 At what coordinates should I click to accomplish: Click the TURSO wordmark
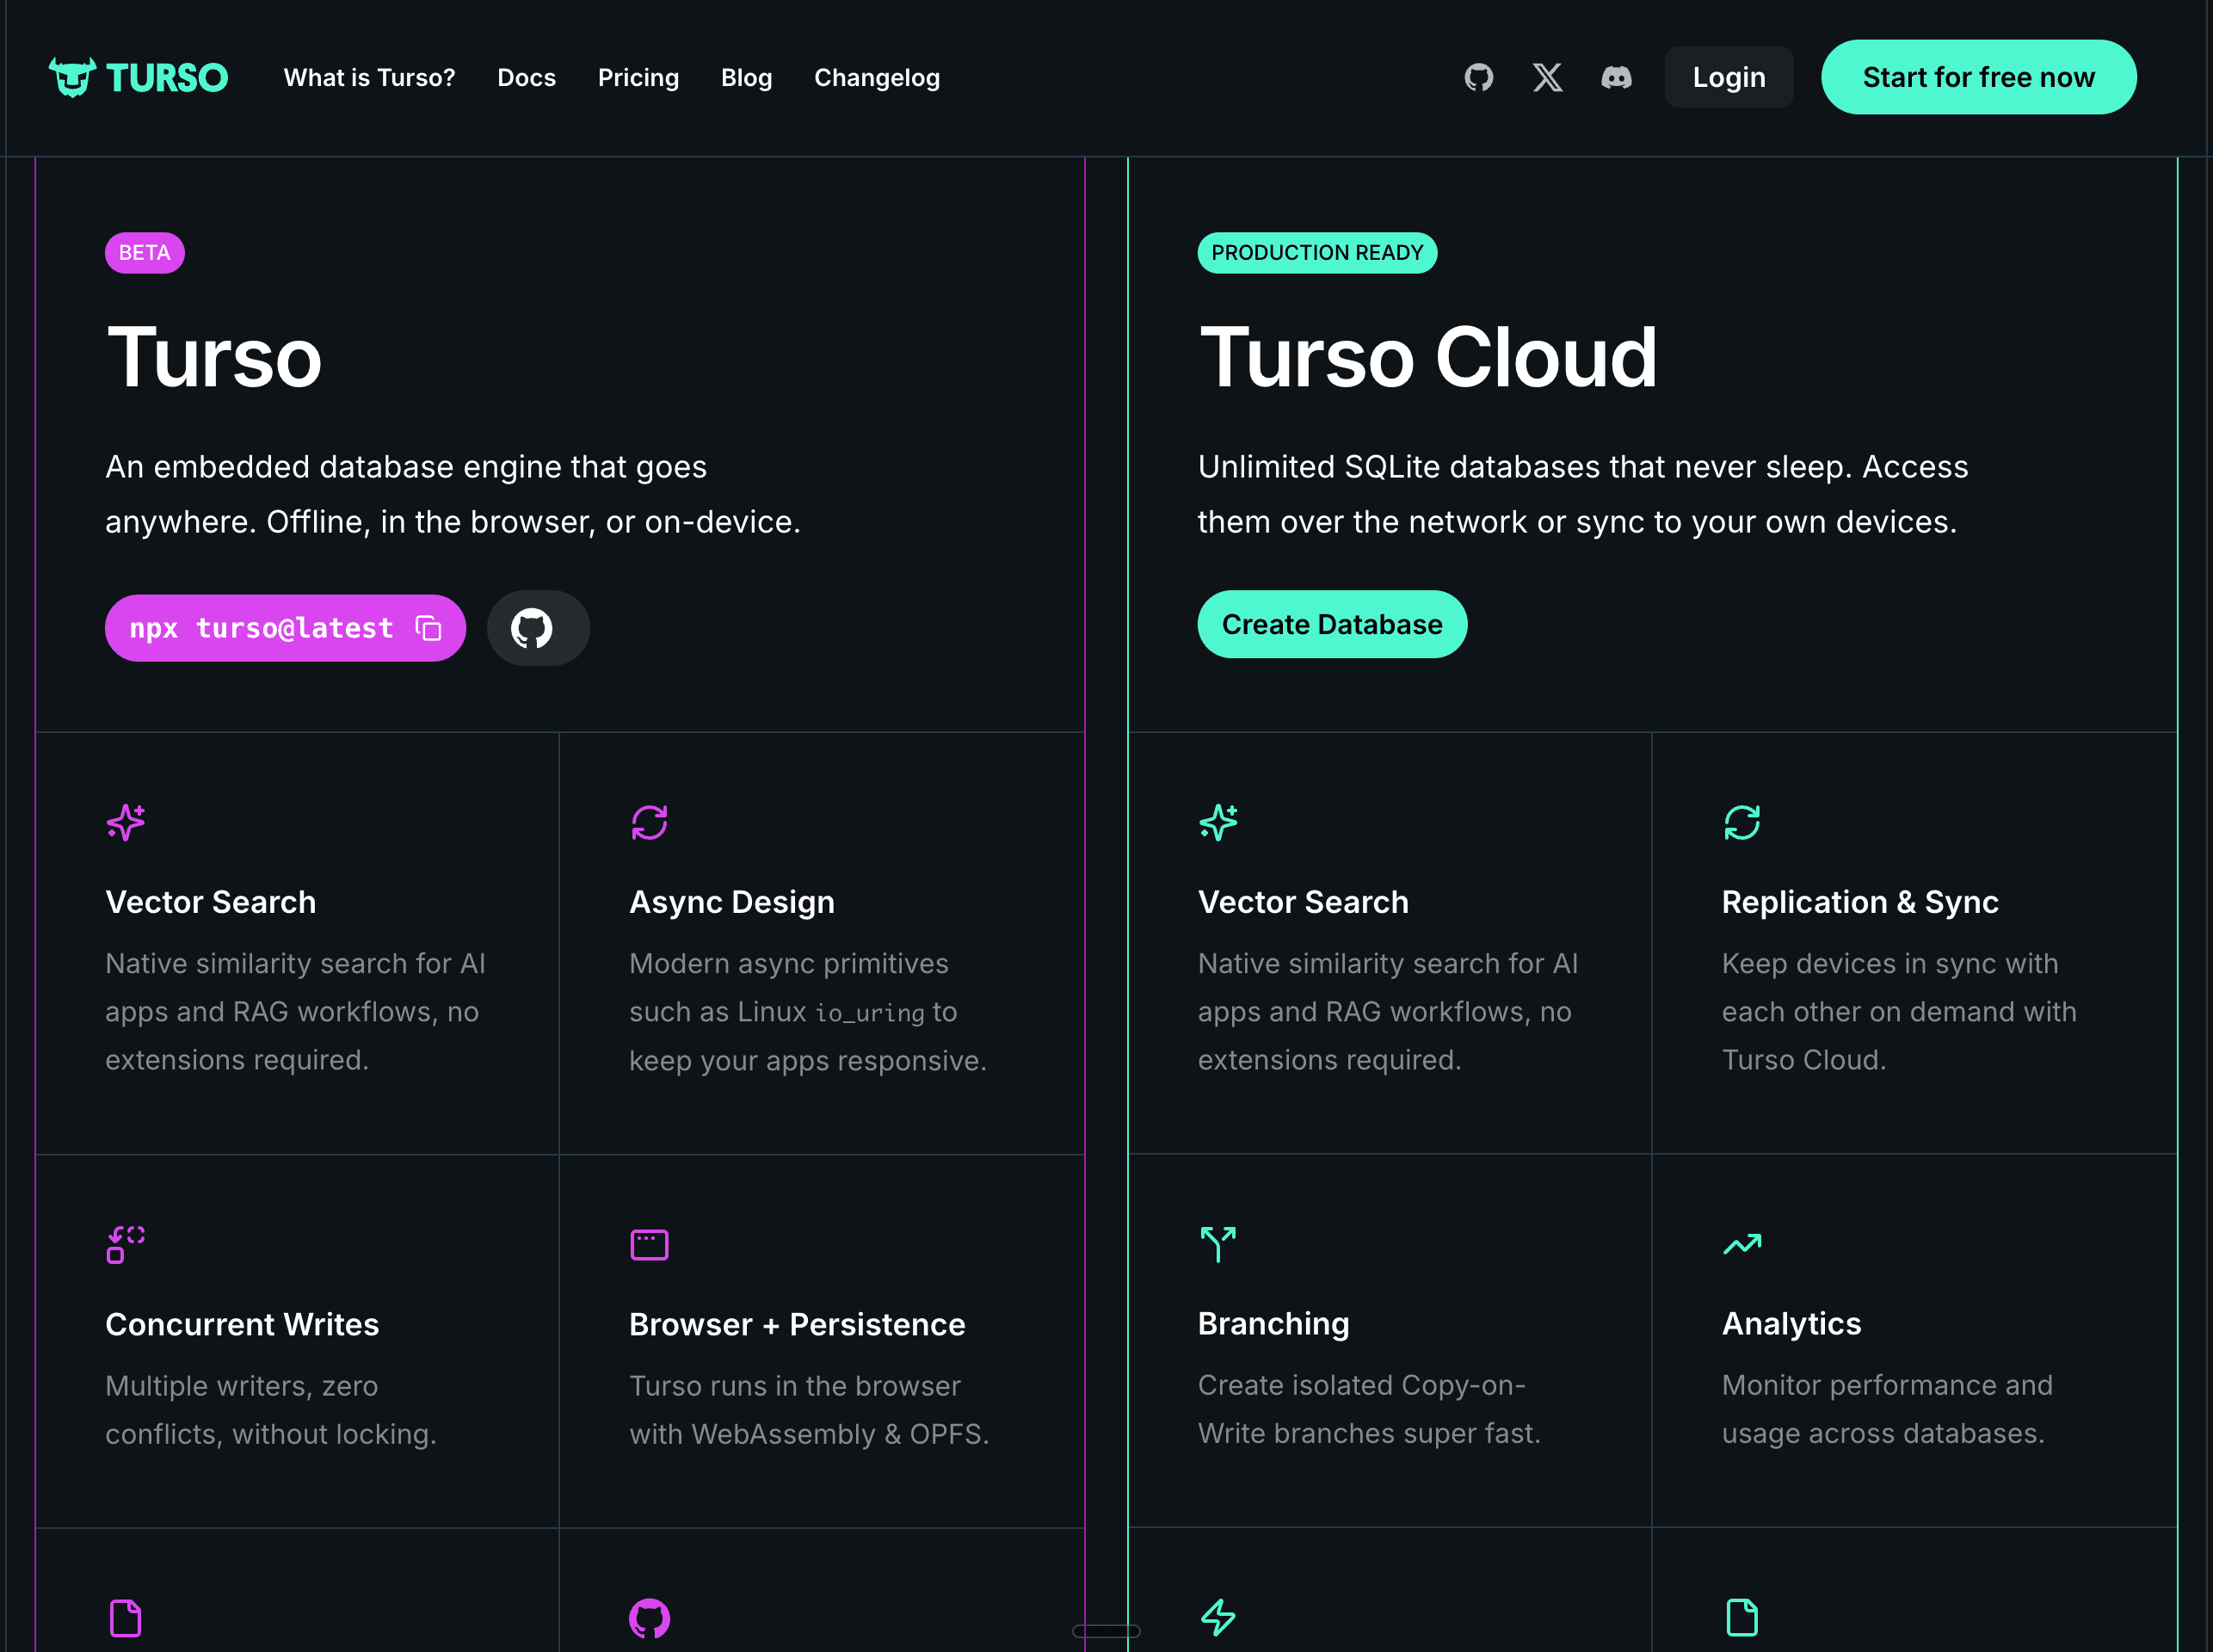[167, 77]
